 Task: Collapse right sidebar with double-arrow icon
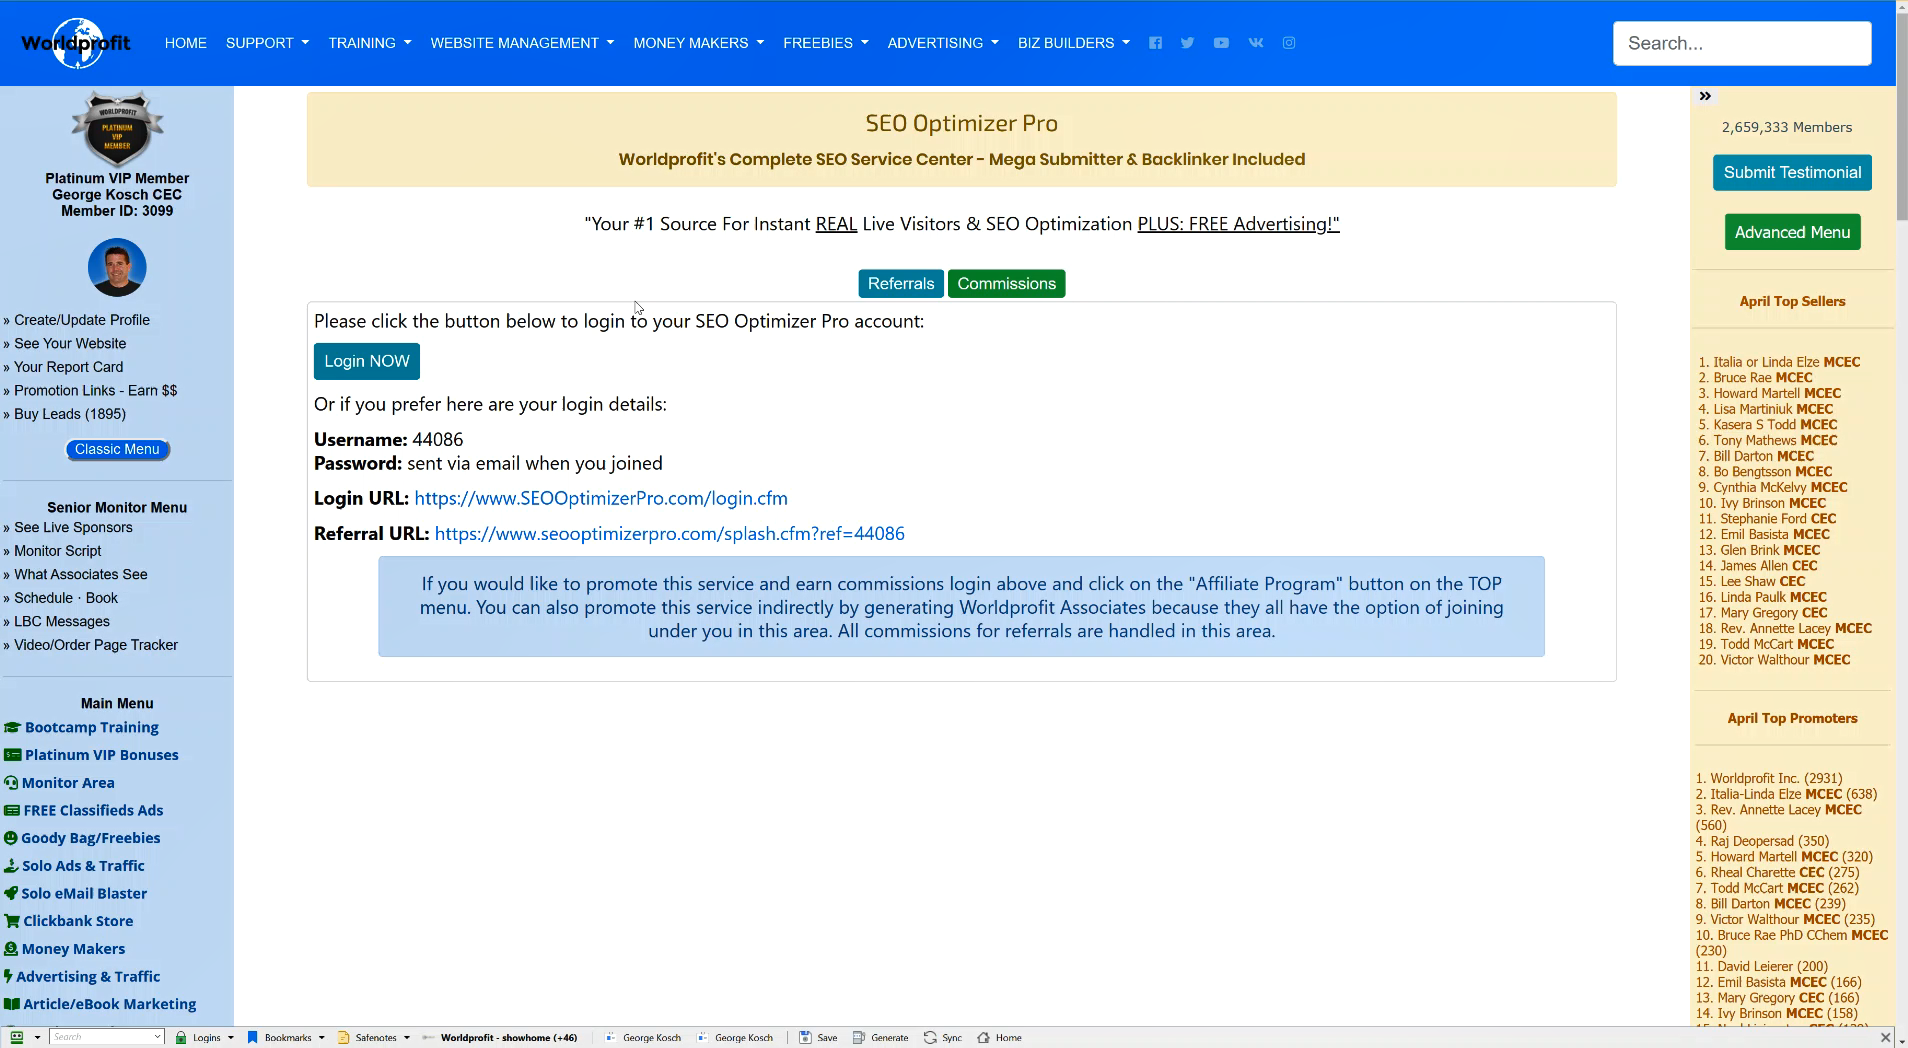tap(1705, 96)
